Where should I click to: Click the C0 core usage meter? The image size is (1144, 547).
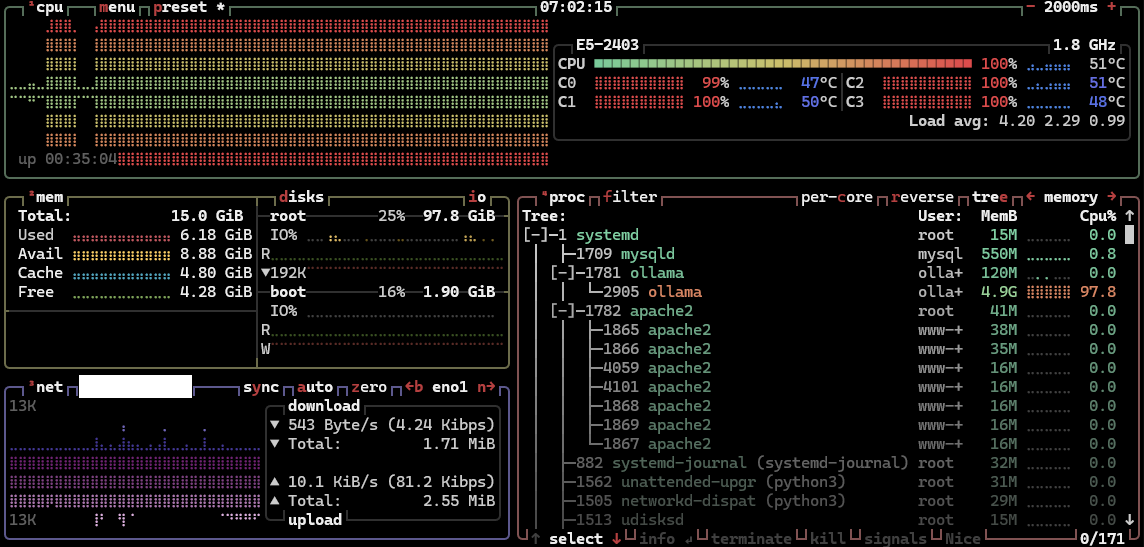(639, 83)
